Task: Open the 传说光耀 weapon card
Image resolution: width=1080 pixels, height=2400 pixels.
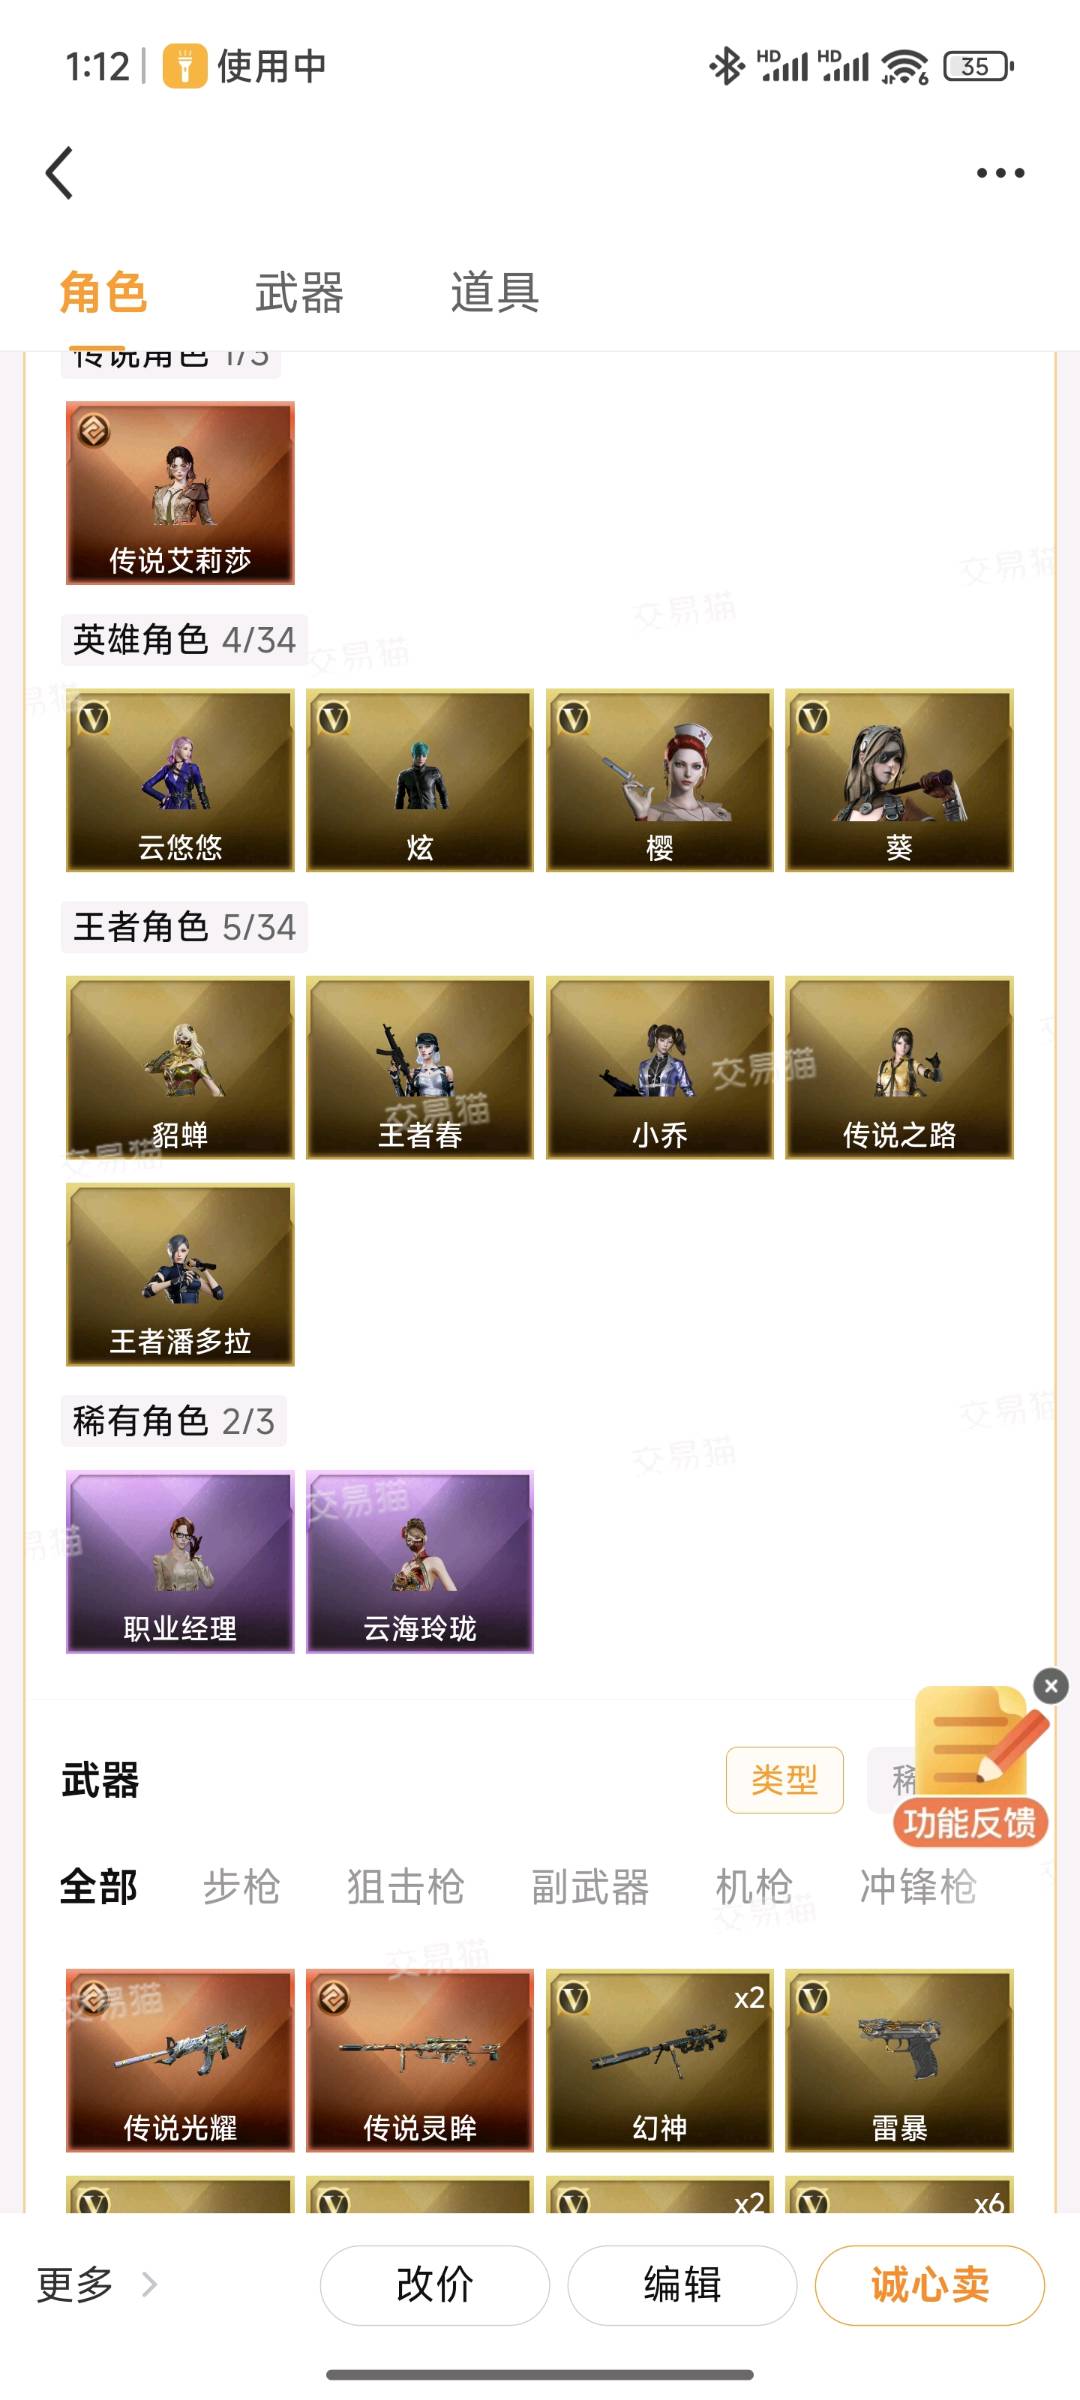Action: click(x=180, y=2060)
